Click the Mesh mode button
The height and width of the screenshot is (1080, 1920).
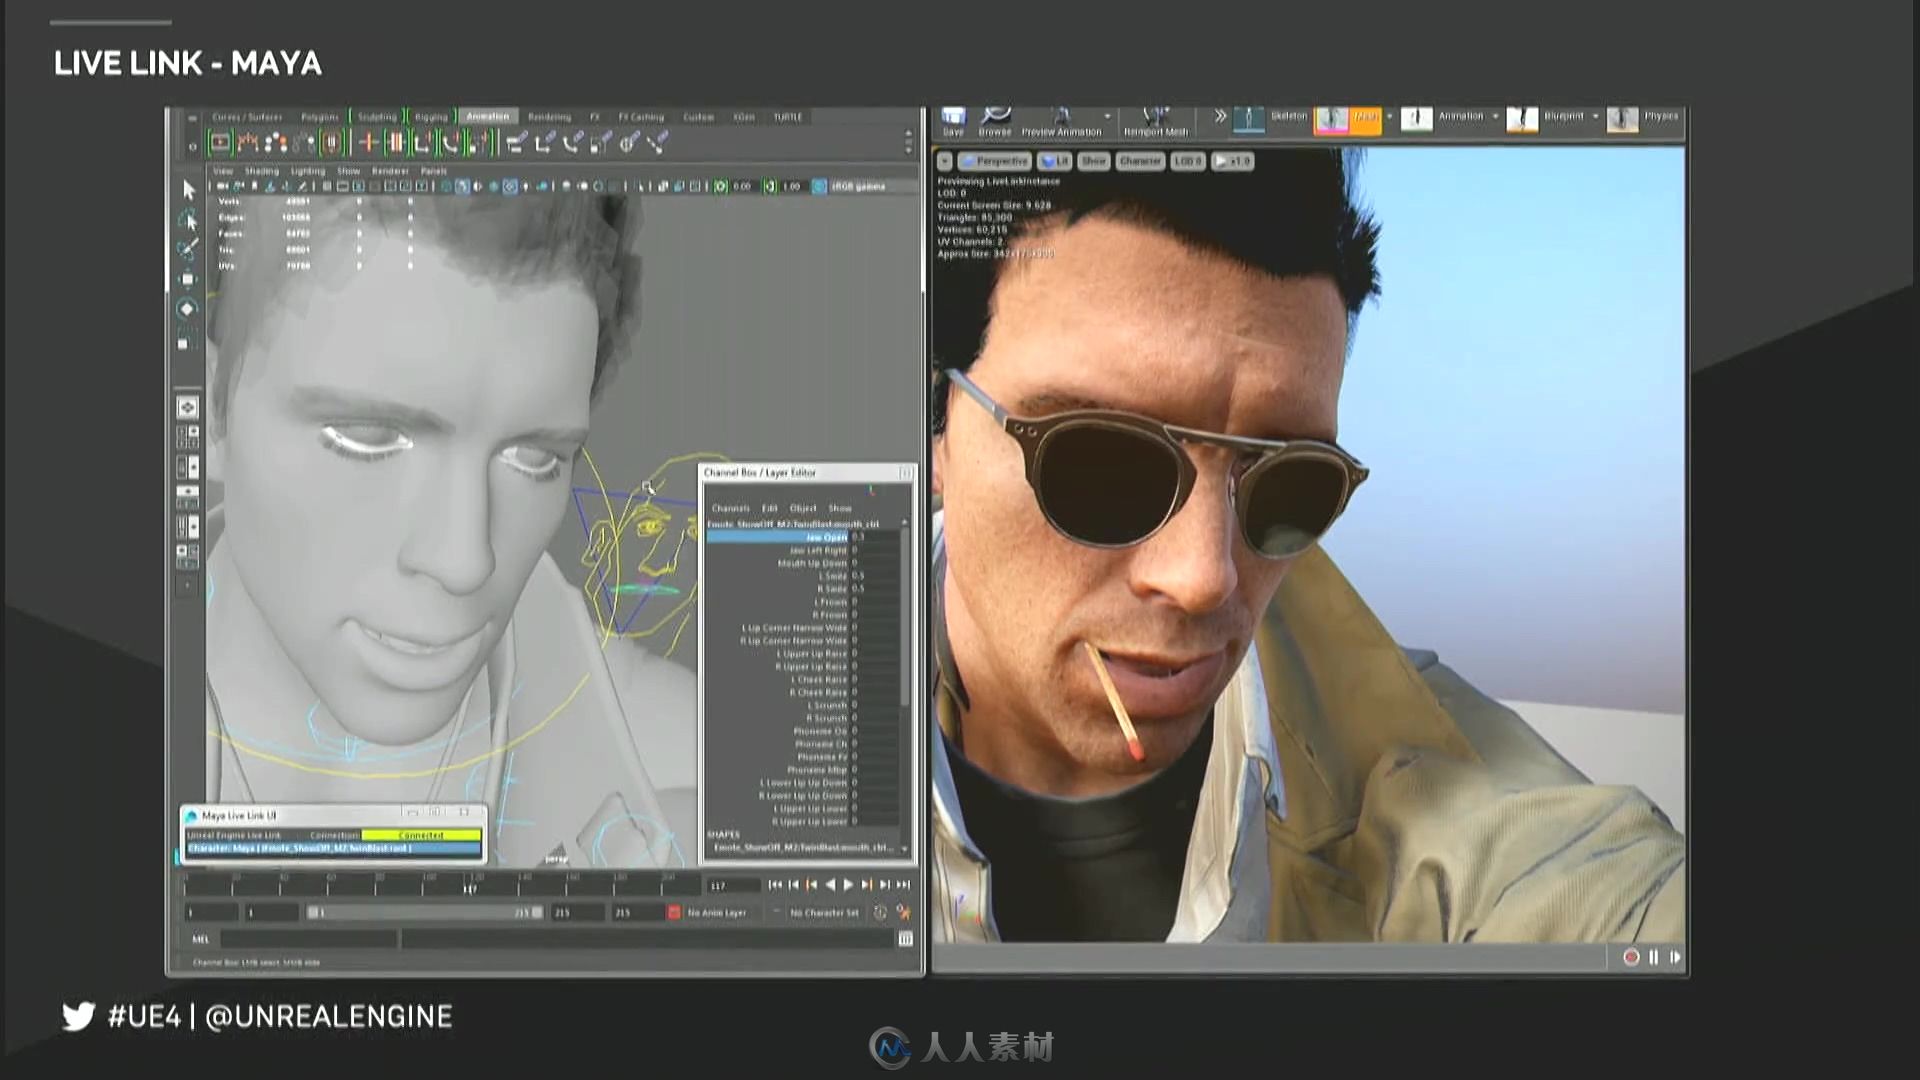pyautogui.click(x=1347, y=119)
